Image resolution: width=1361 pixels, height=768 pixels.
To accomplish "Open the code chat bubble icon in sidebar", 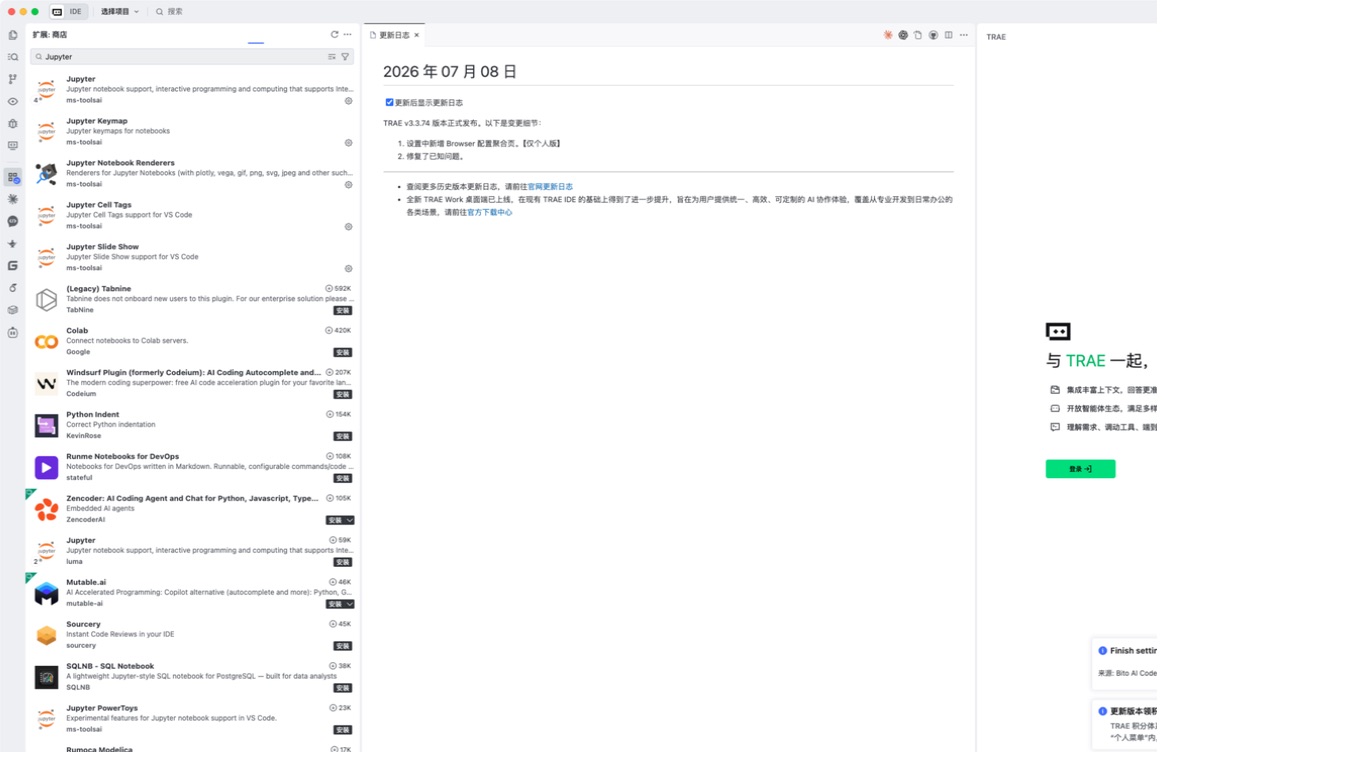I will [13, 221].
